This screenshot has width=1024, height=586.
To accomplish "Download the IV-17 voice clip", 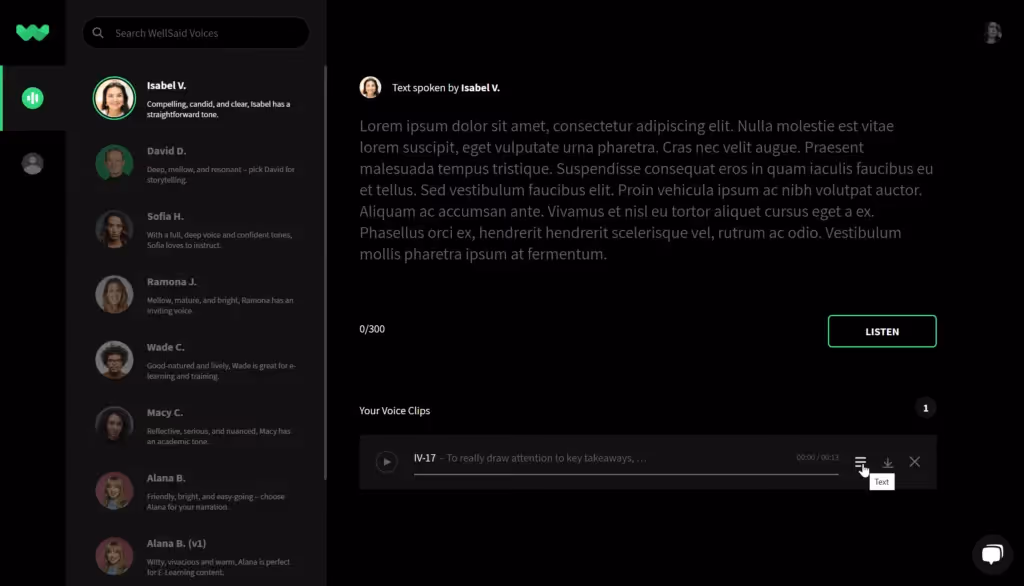I will tap(888, 462).
